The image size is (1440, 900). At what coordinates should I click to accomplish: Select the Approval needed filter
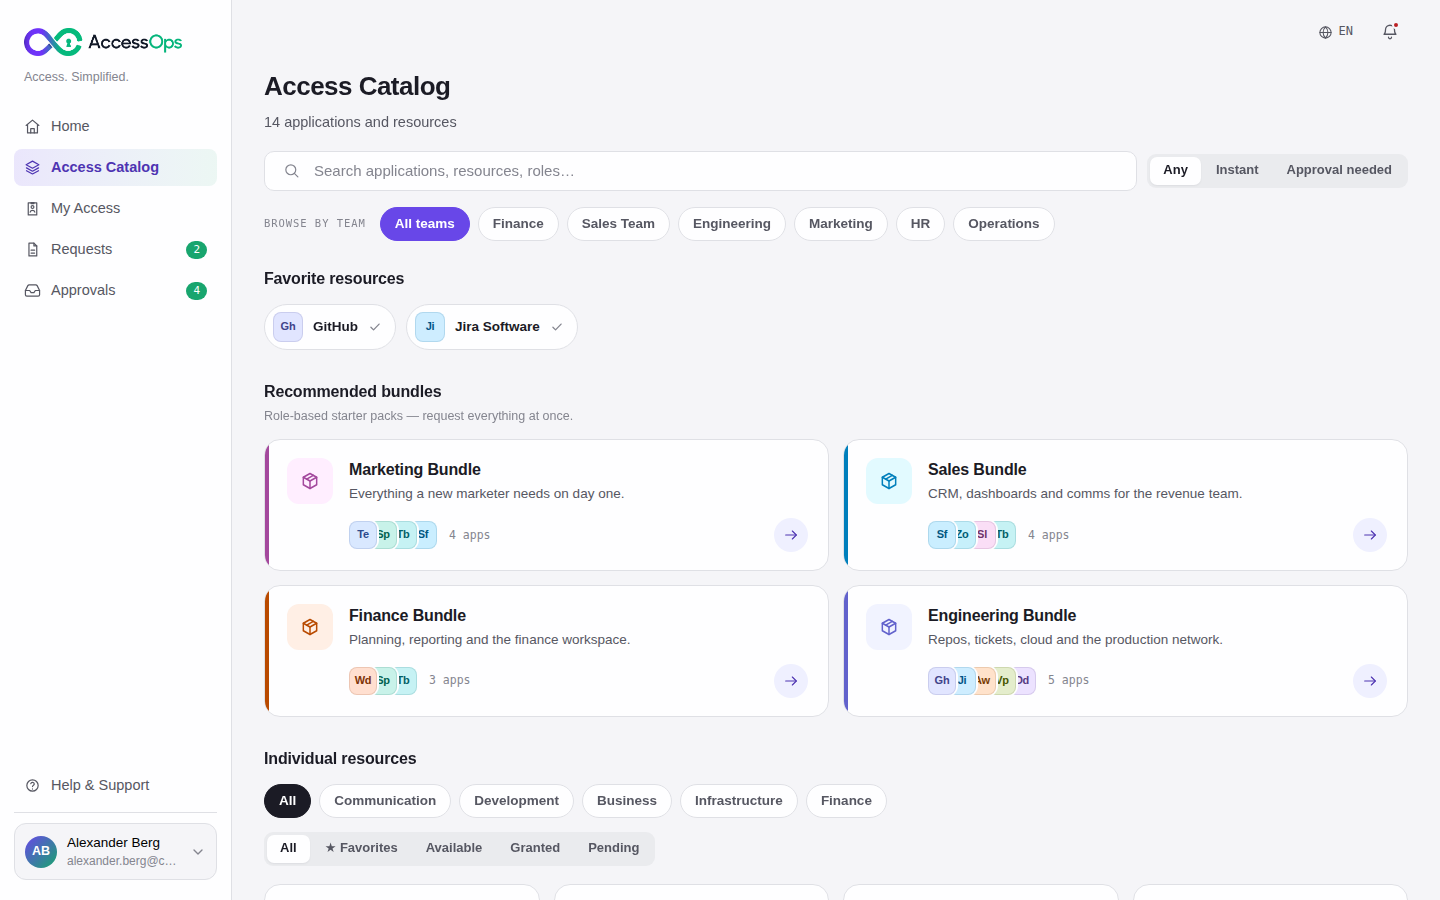tap(1339, 170)
